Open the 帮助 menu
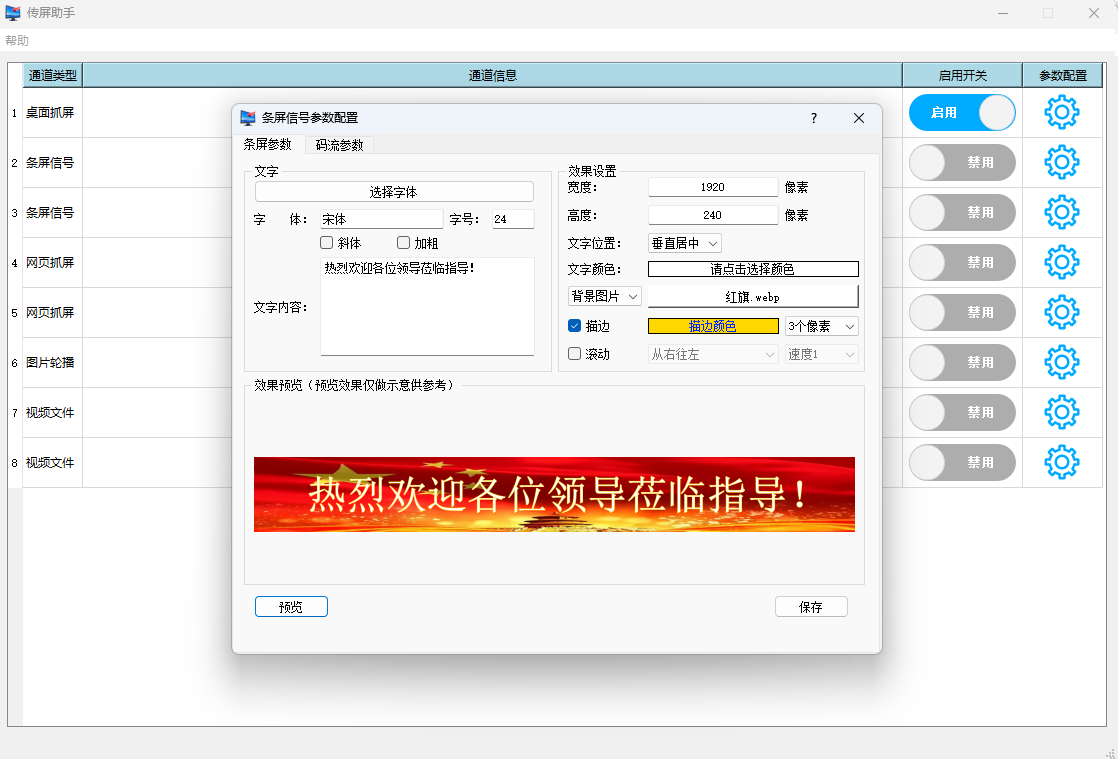 click(x=17, y=41)
